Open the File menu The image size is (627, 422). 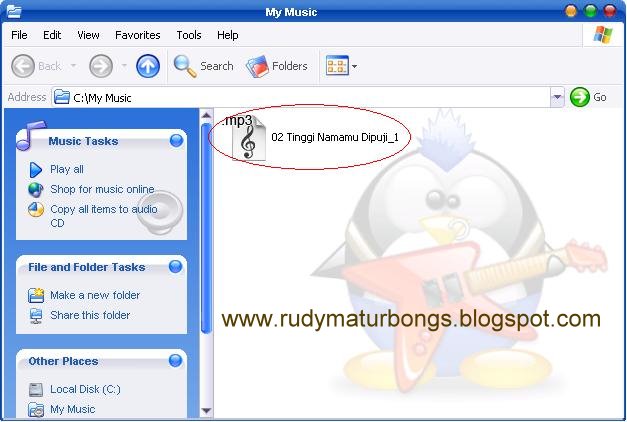(19, 35)
